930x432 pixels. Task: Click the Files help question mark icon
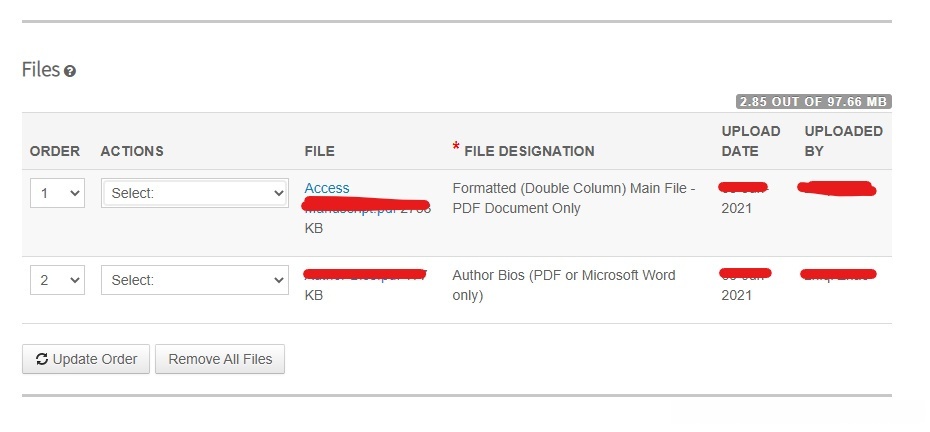pyautogui.click(x=70, y=72)
